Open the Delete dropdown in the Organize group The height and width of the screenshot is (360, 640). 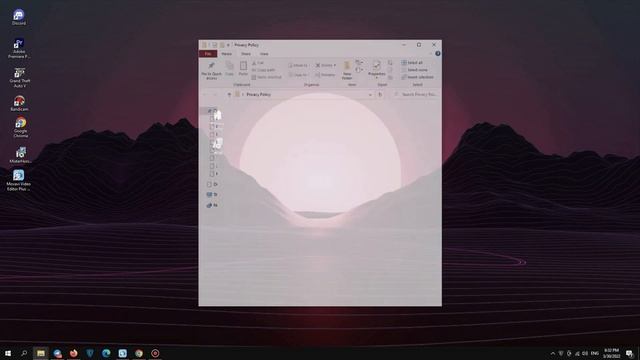pyautogui.click(x=326, y=65)
